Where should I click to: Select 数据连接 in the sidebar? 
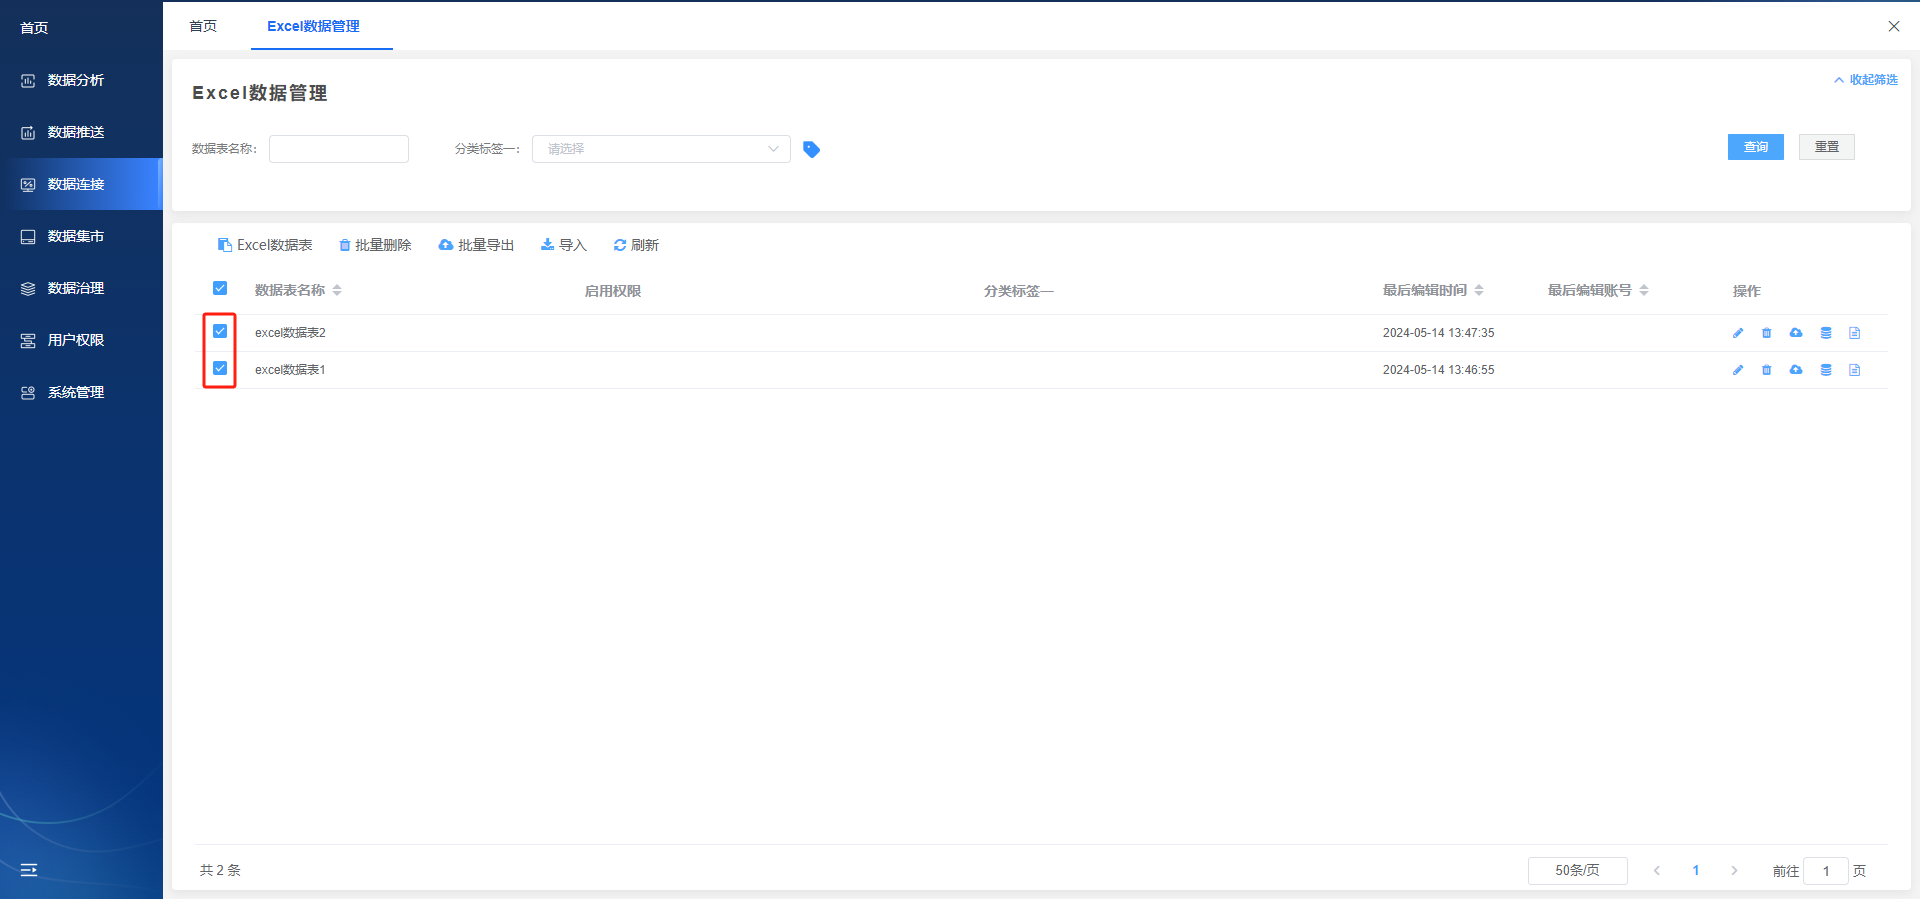(81, 184)
